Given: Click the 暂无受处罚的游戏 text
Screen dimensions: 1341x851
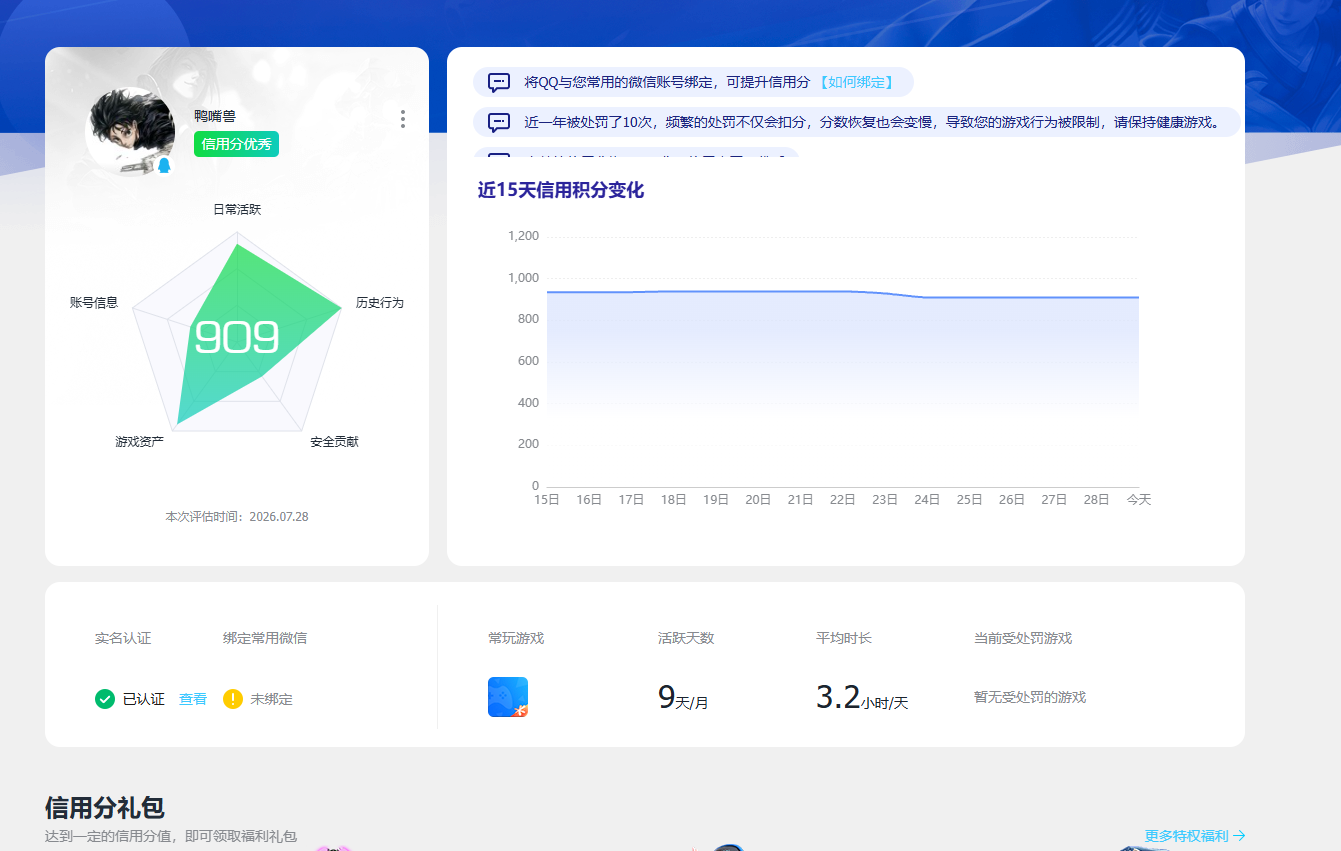Looking at the screenshot, I should coord(1030,697).
